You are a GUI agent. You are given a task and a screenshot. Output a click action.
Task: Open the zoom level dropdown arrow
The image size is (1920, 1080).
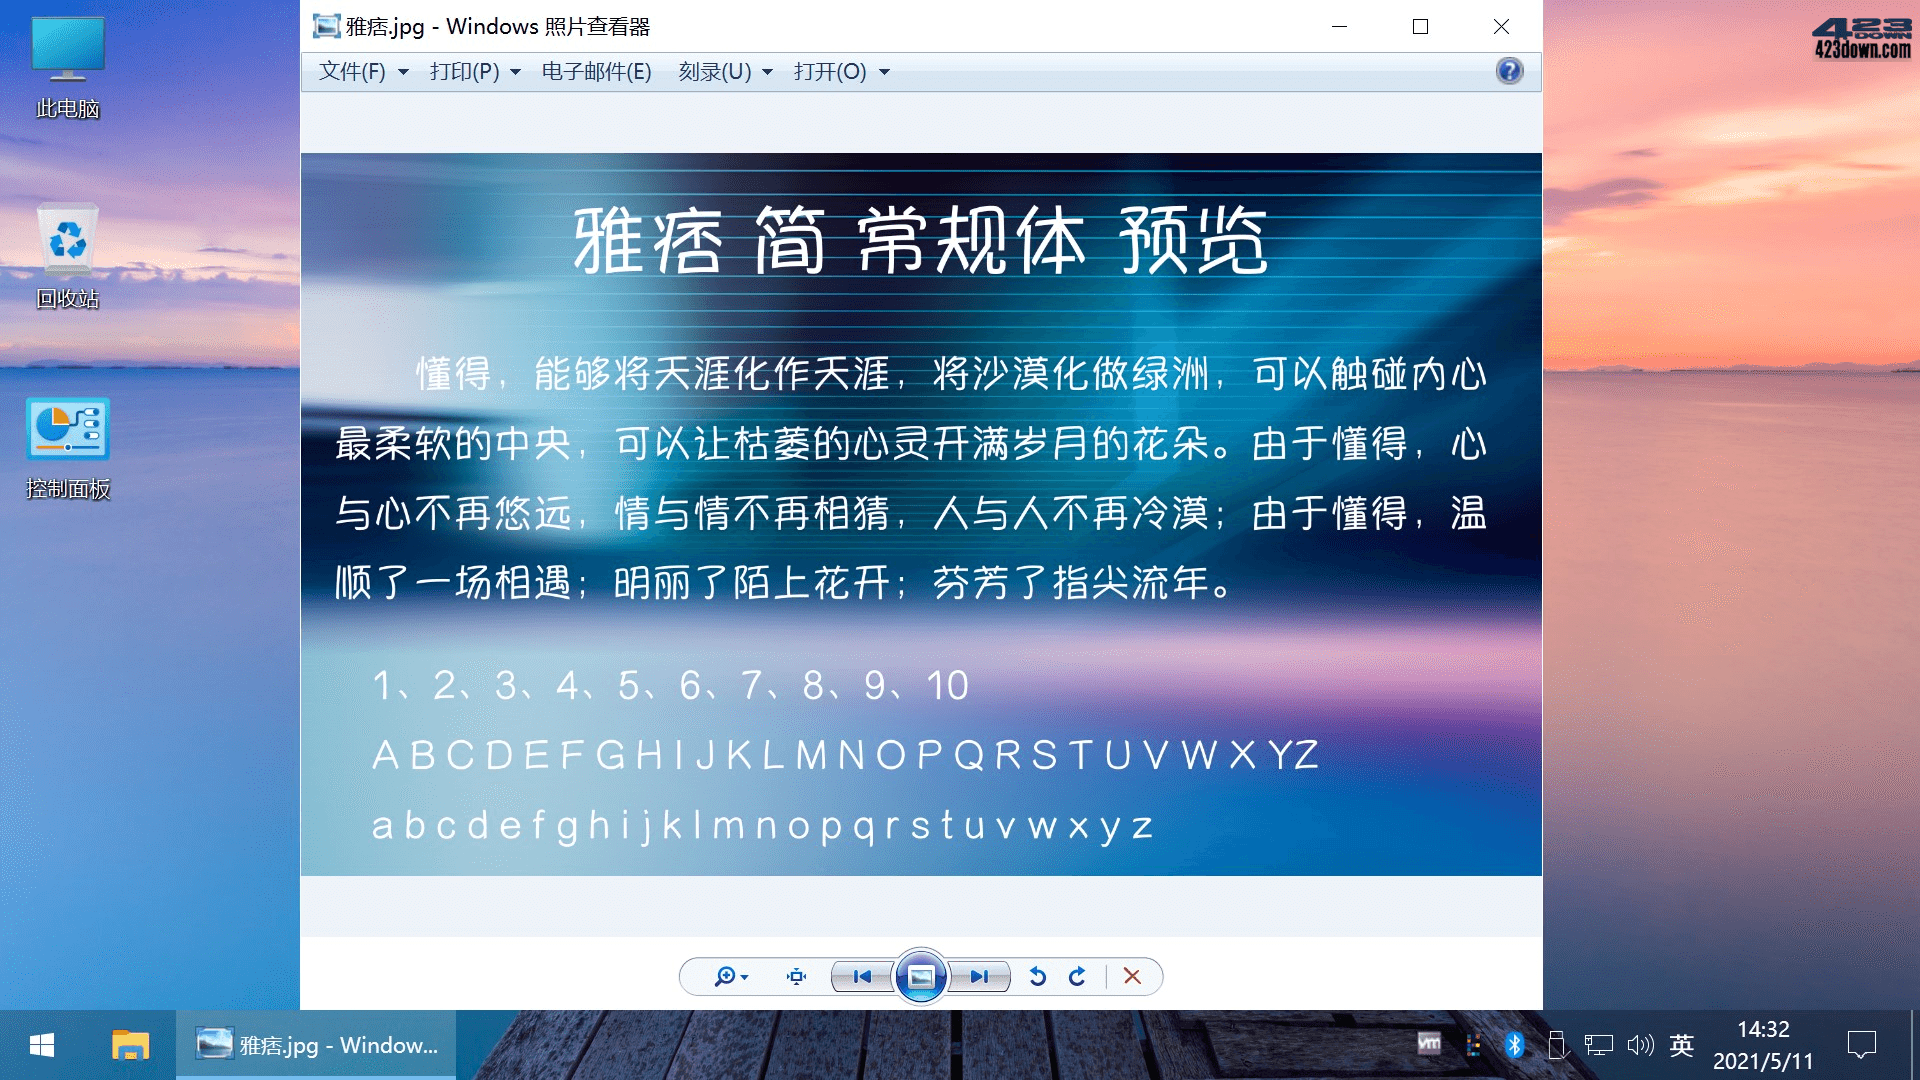743,977
